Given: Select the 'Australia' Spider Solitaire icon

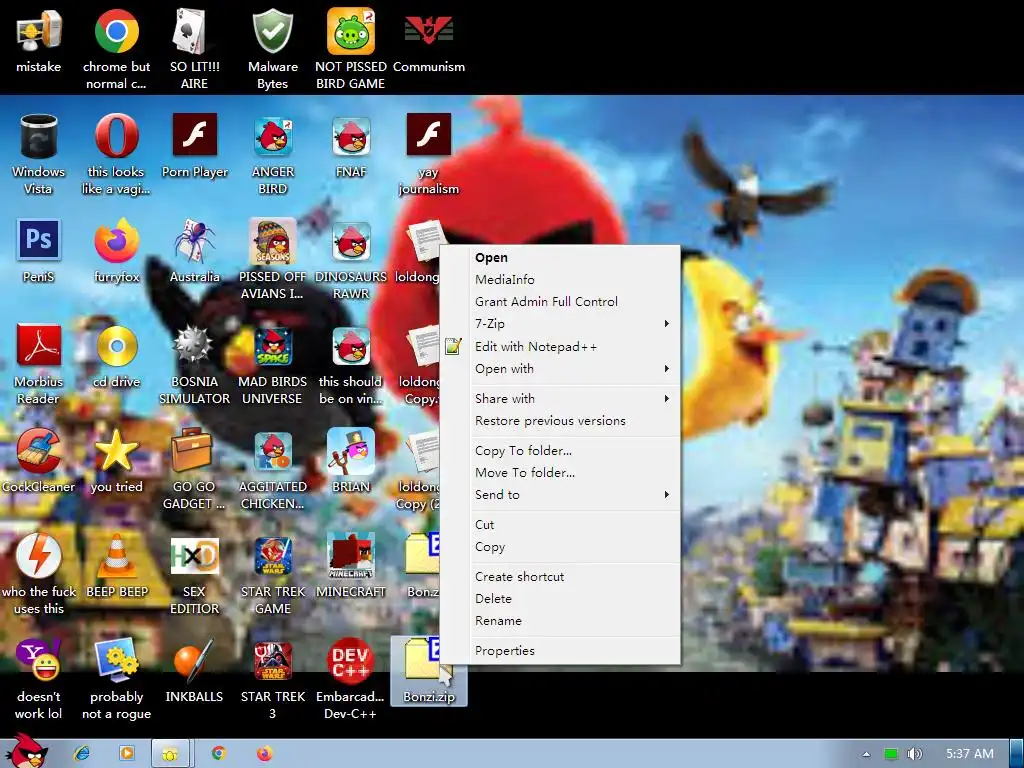Looking at the screenshot, I should coord(194,240).
